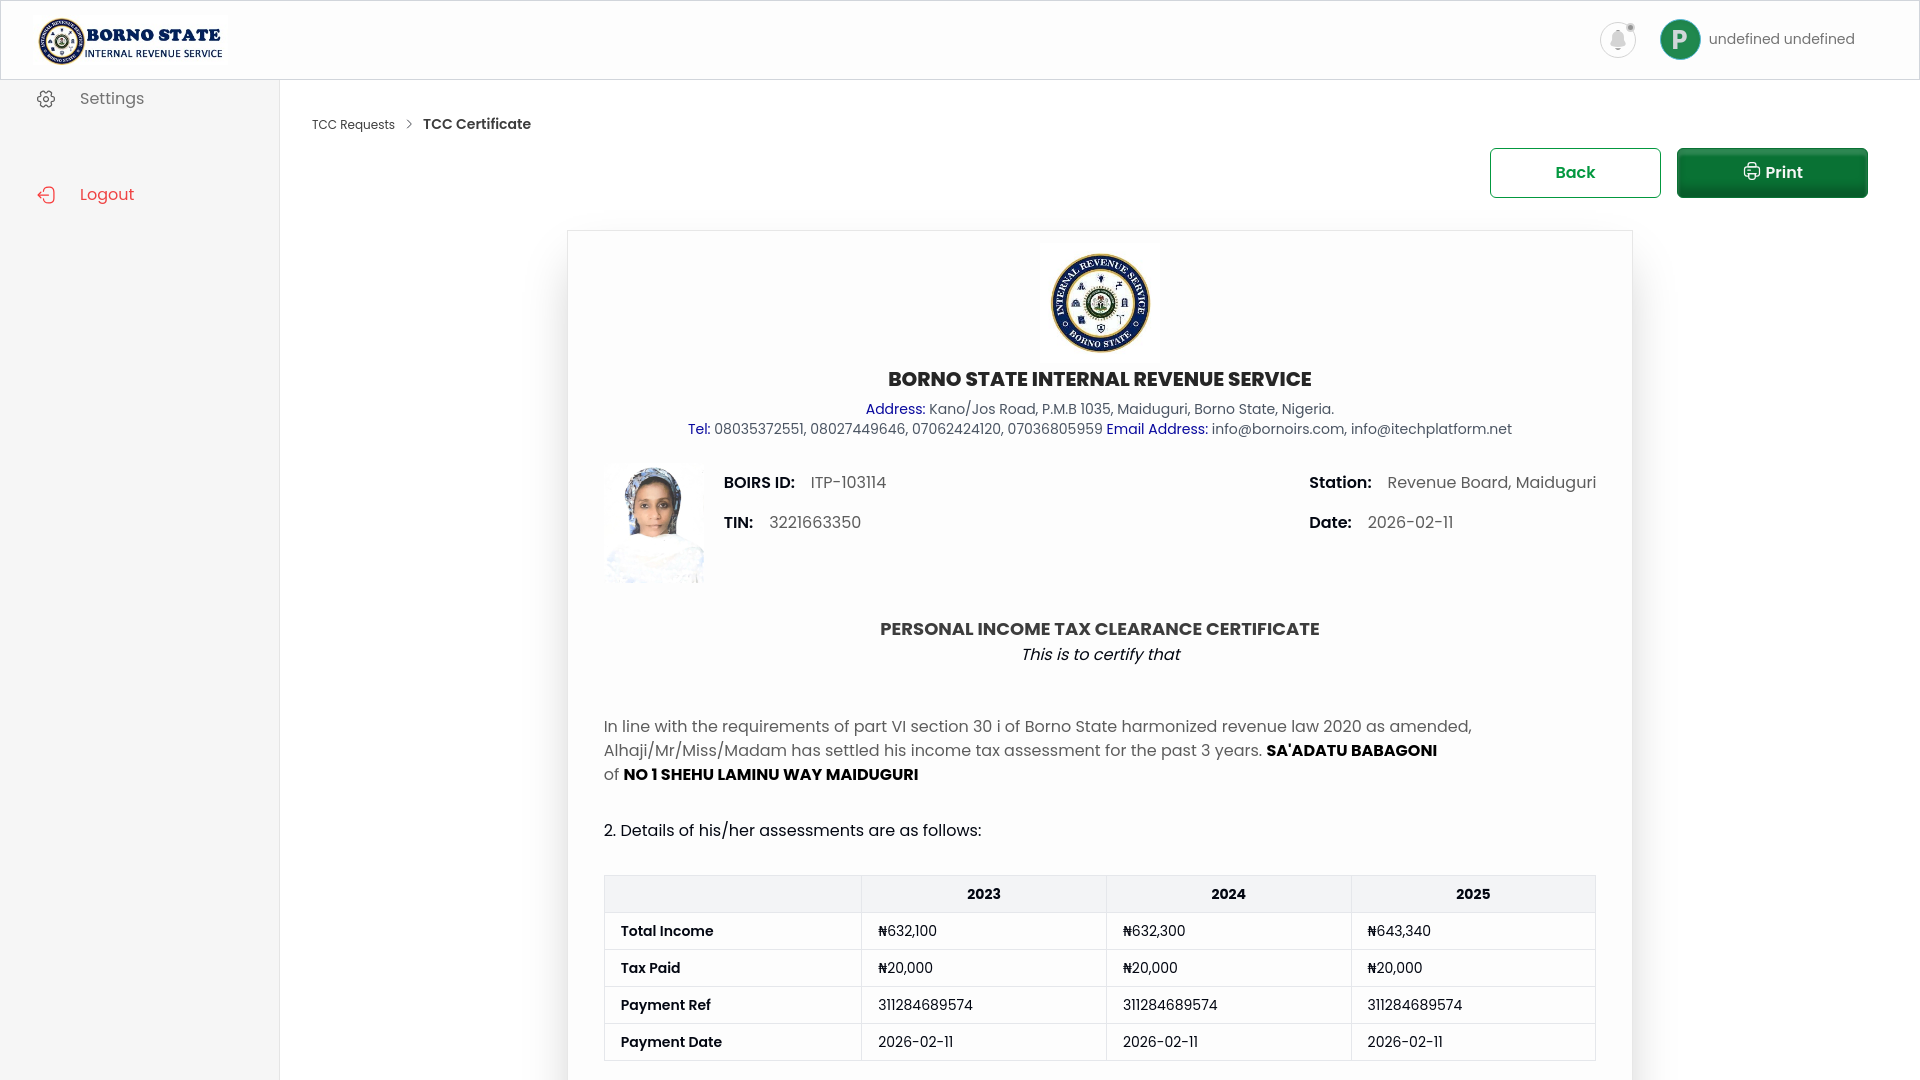Click the green P user avatar
1920x1080 pixels.
click(1680, 40)
